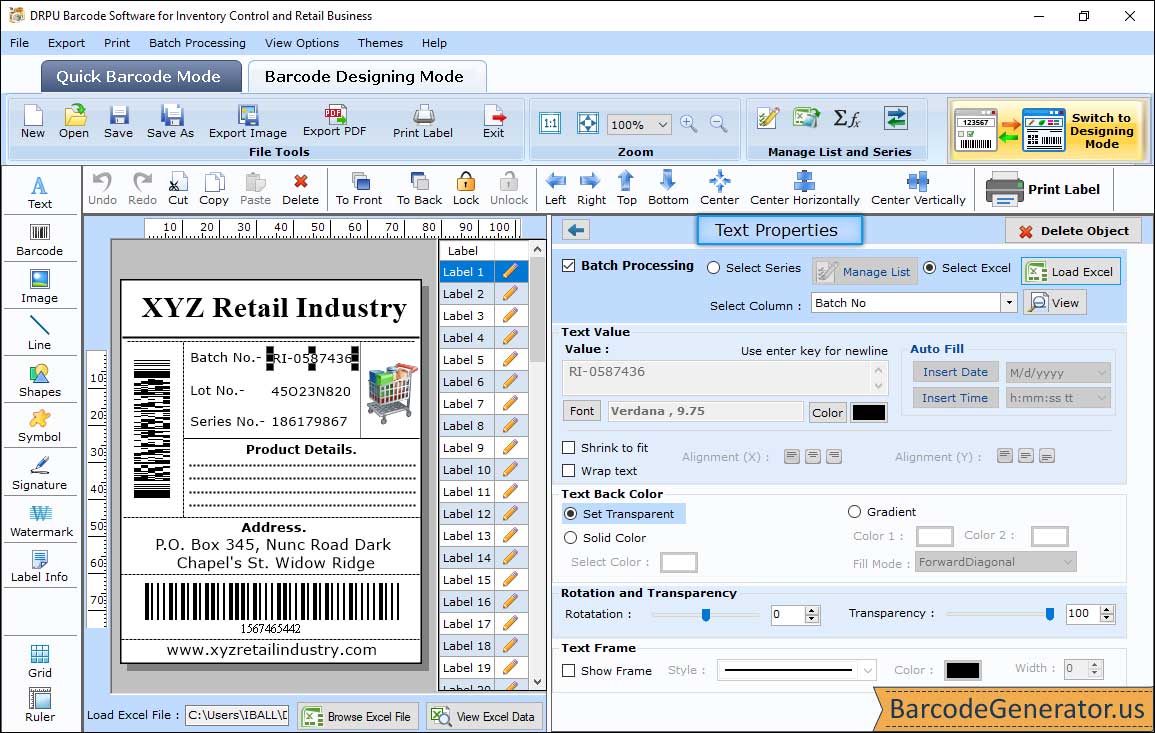The width and height of the screenshot is (1155, 733).
Task: Open a file with the Open icon
Action: pyautogui.click(x=74, y=122)
